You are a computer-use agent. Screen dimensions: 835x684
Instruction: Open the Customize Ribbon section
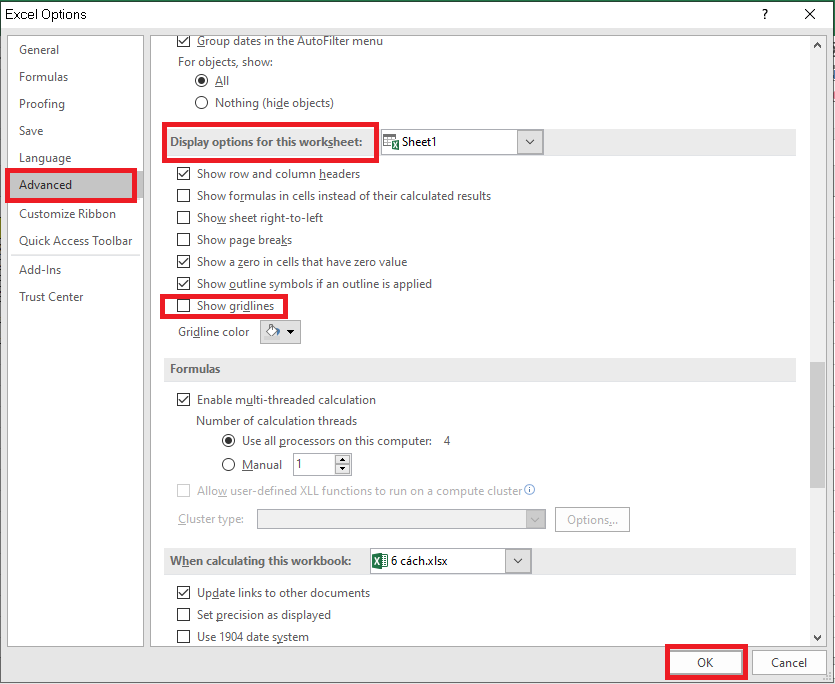click(x=67, y=213)
